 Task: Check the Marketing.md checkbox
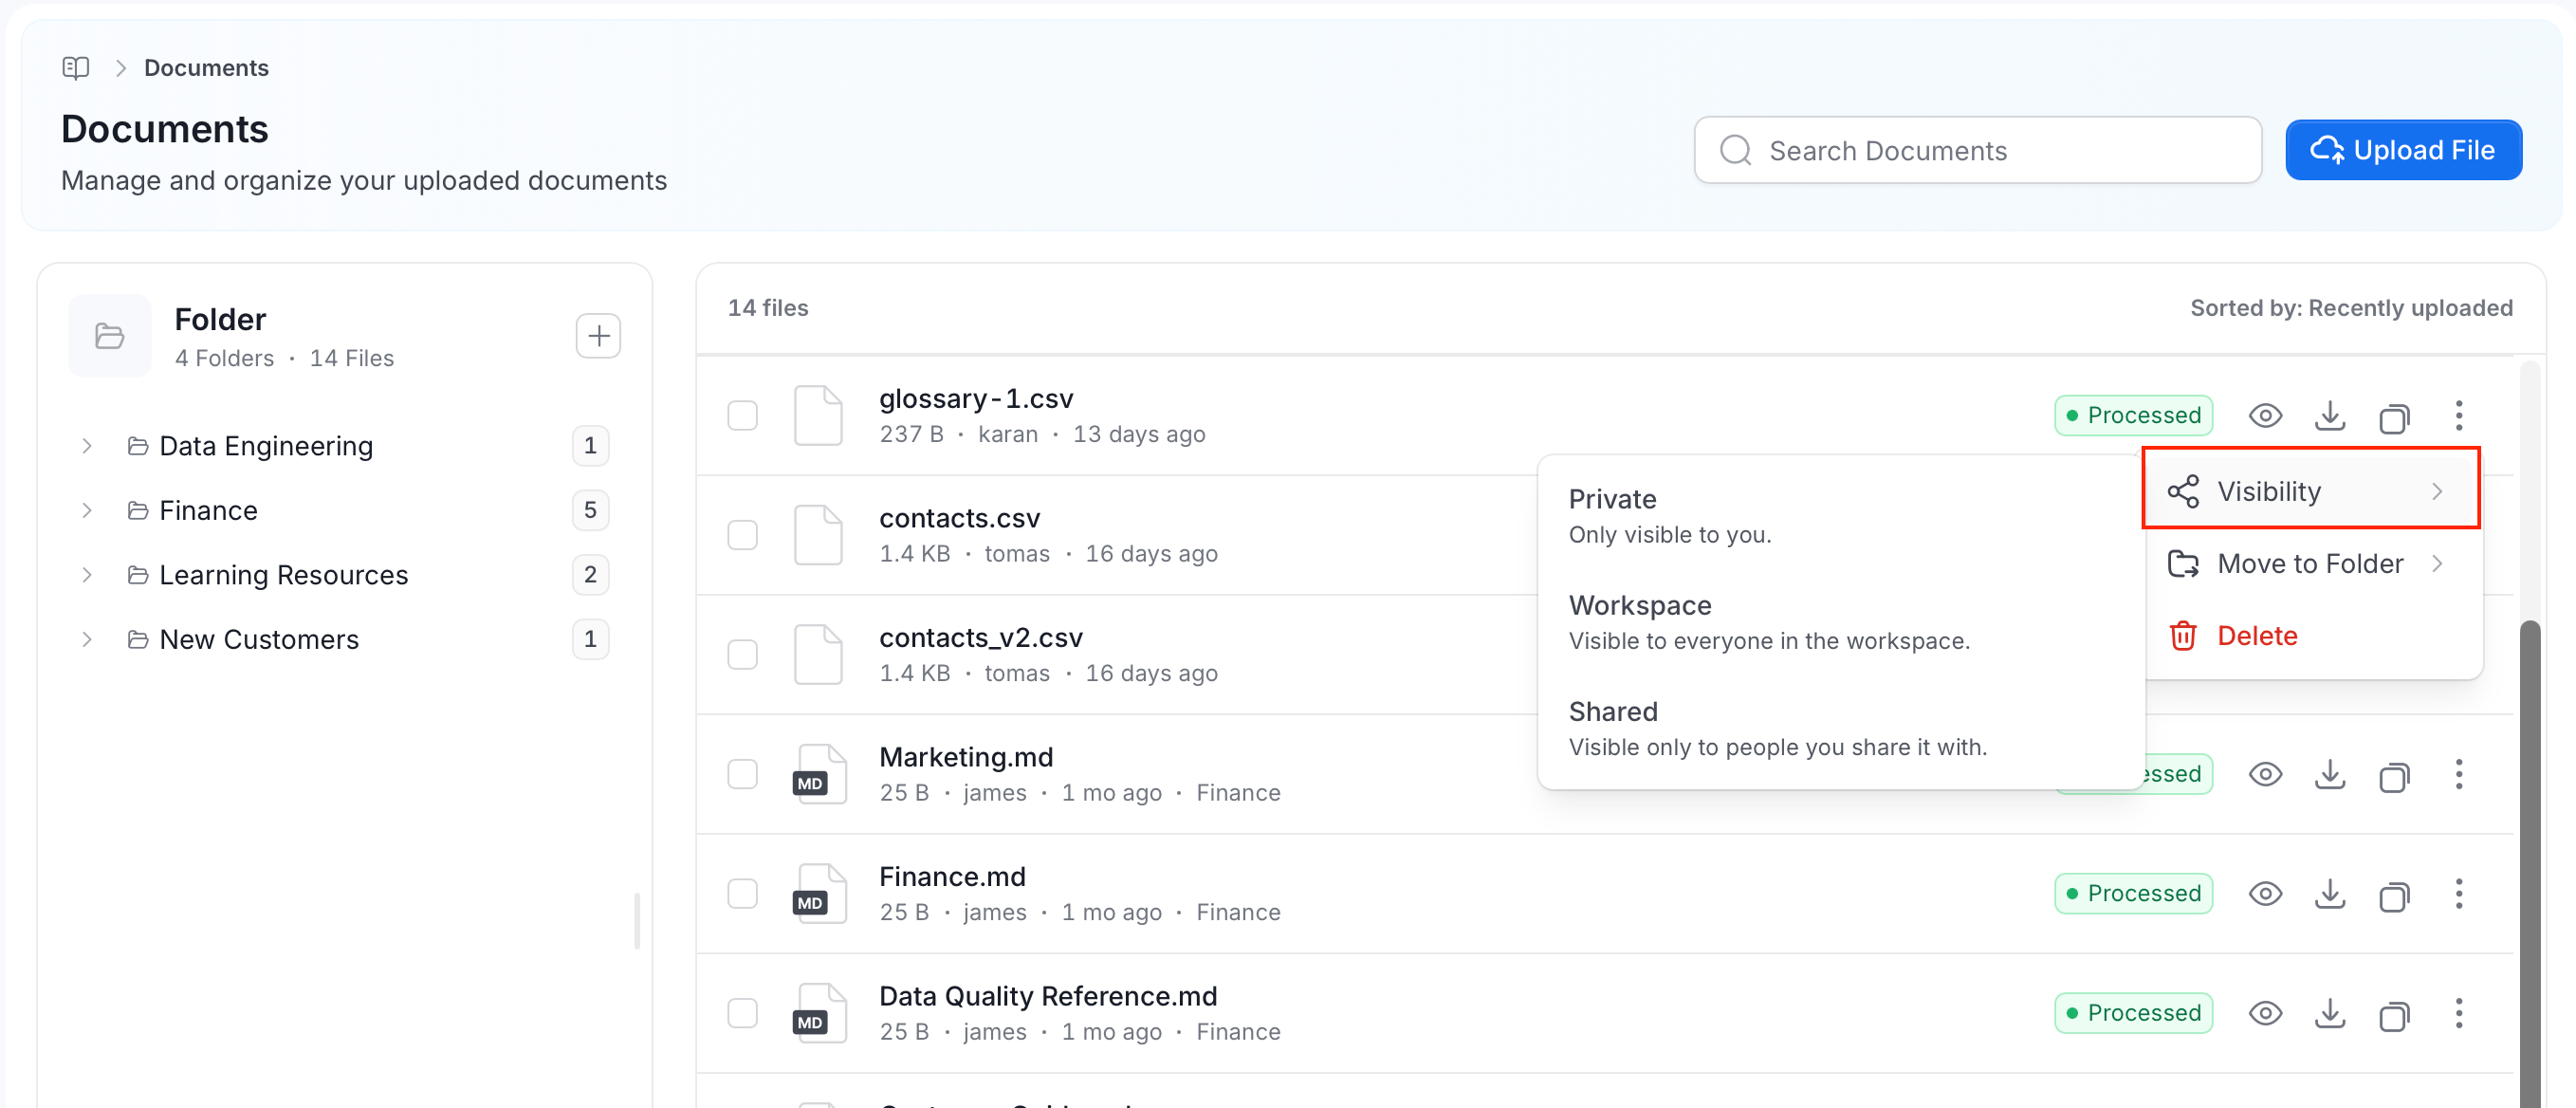tap(742, 774)
